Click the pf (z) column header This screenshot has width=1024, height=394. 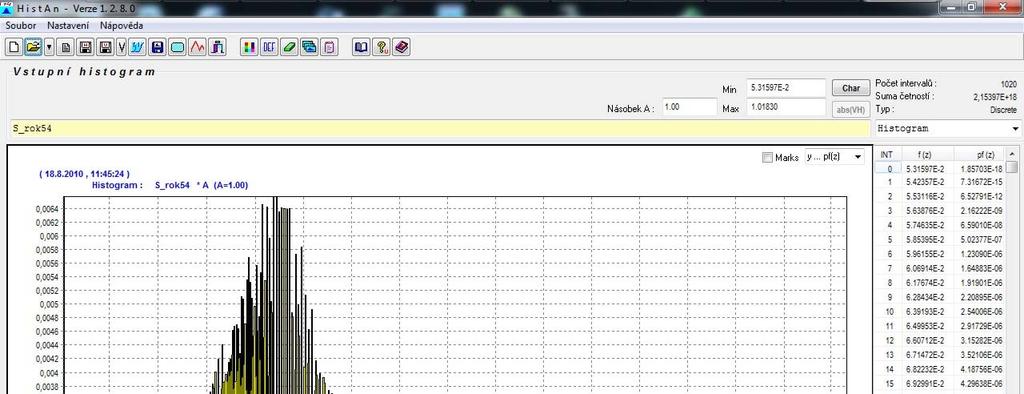point(980,155)
